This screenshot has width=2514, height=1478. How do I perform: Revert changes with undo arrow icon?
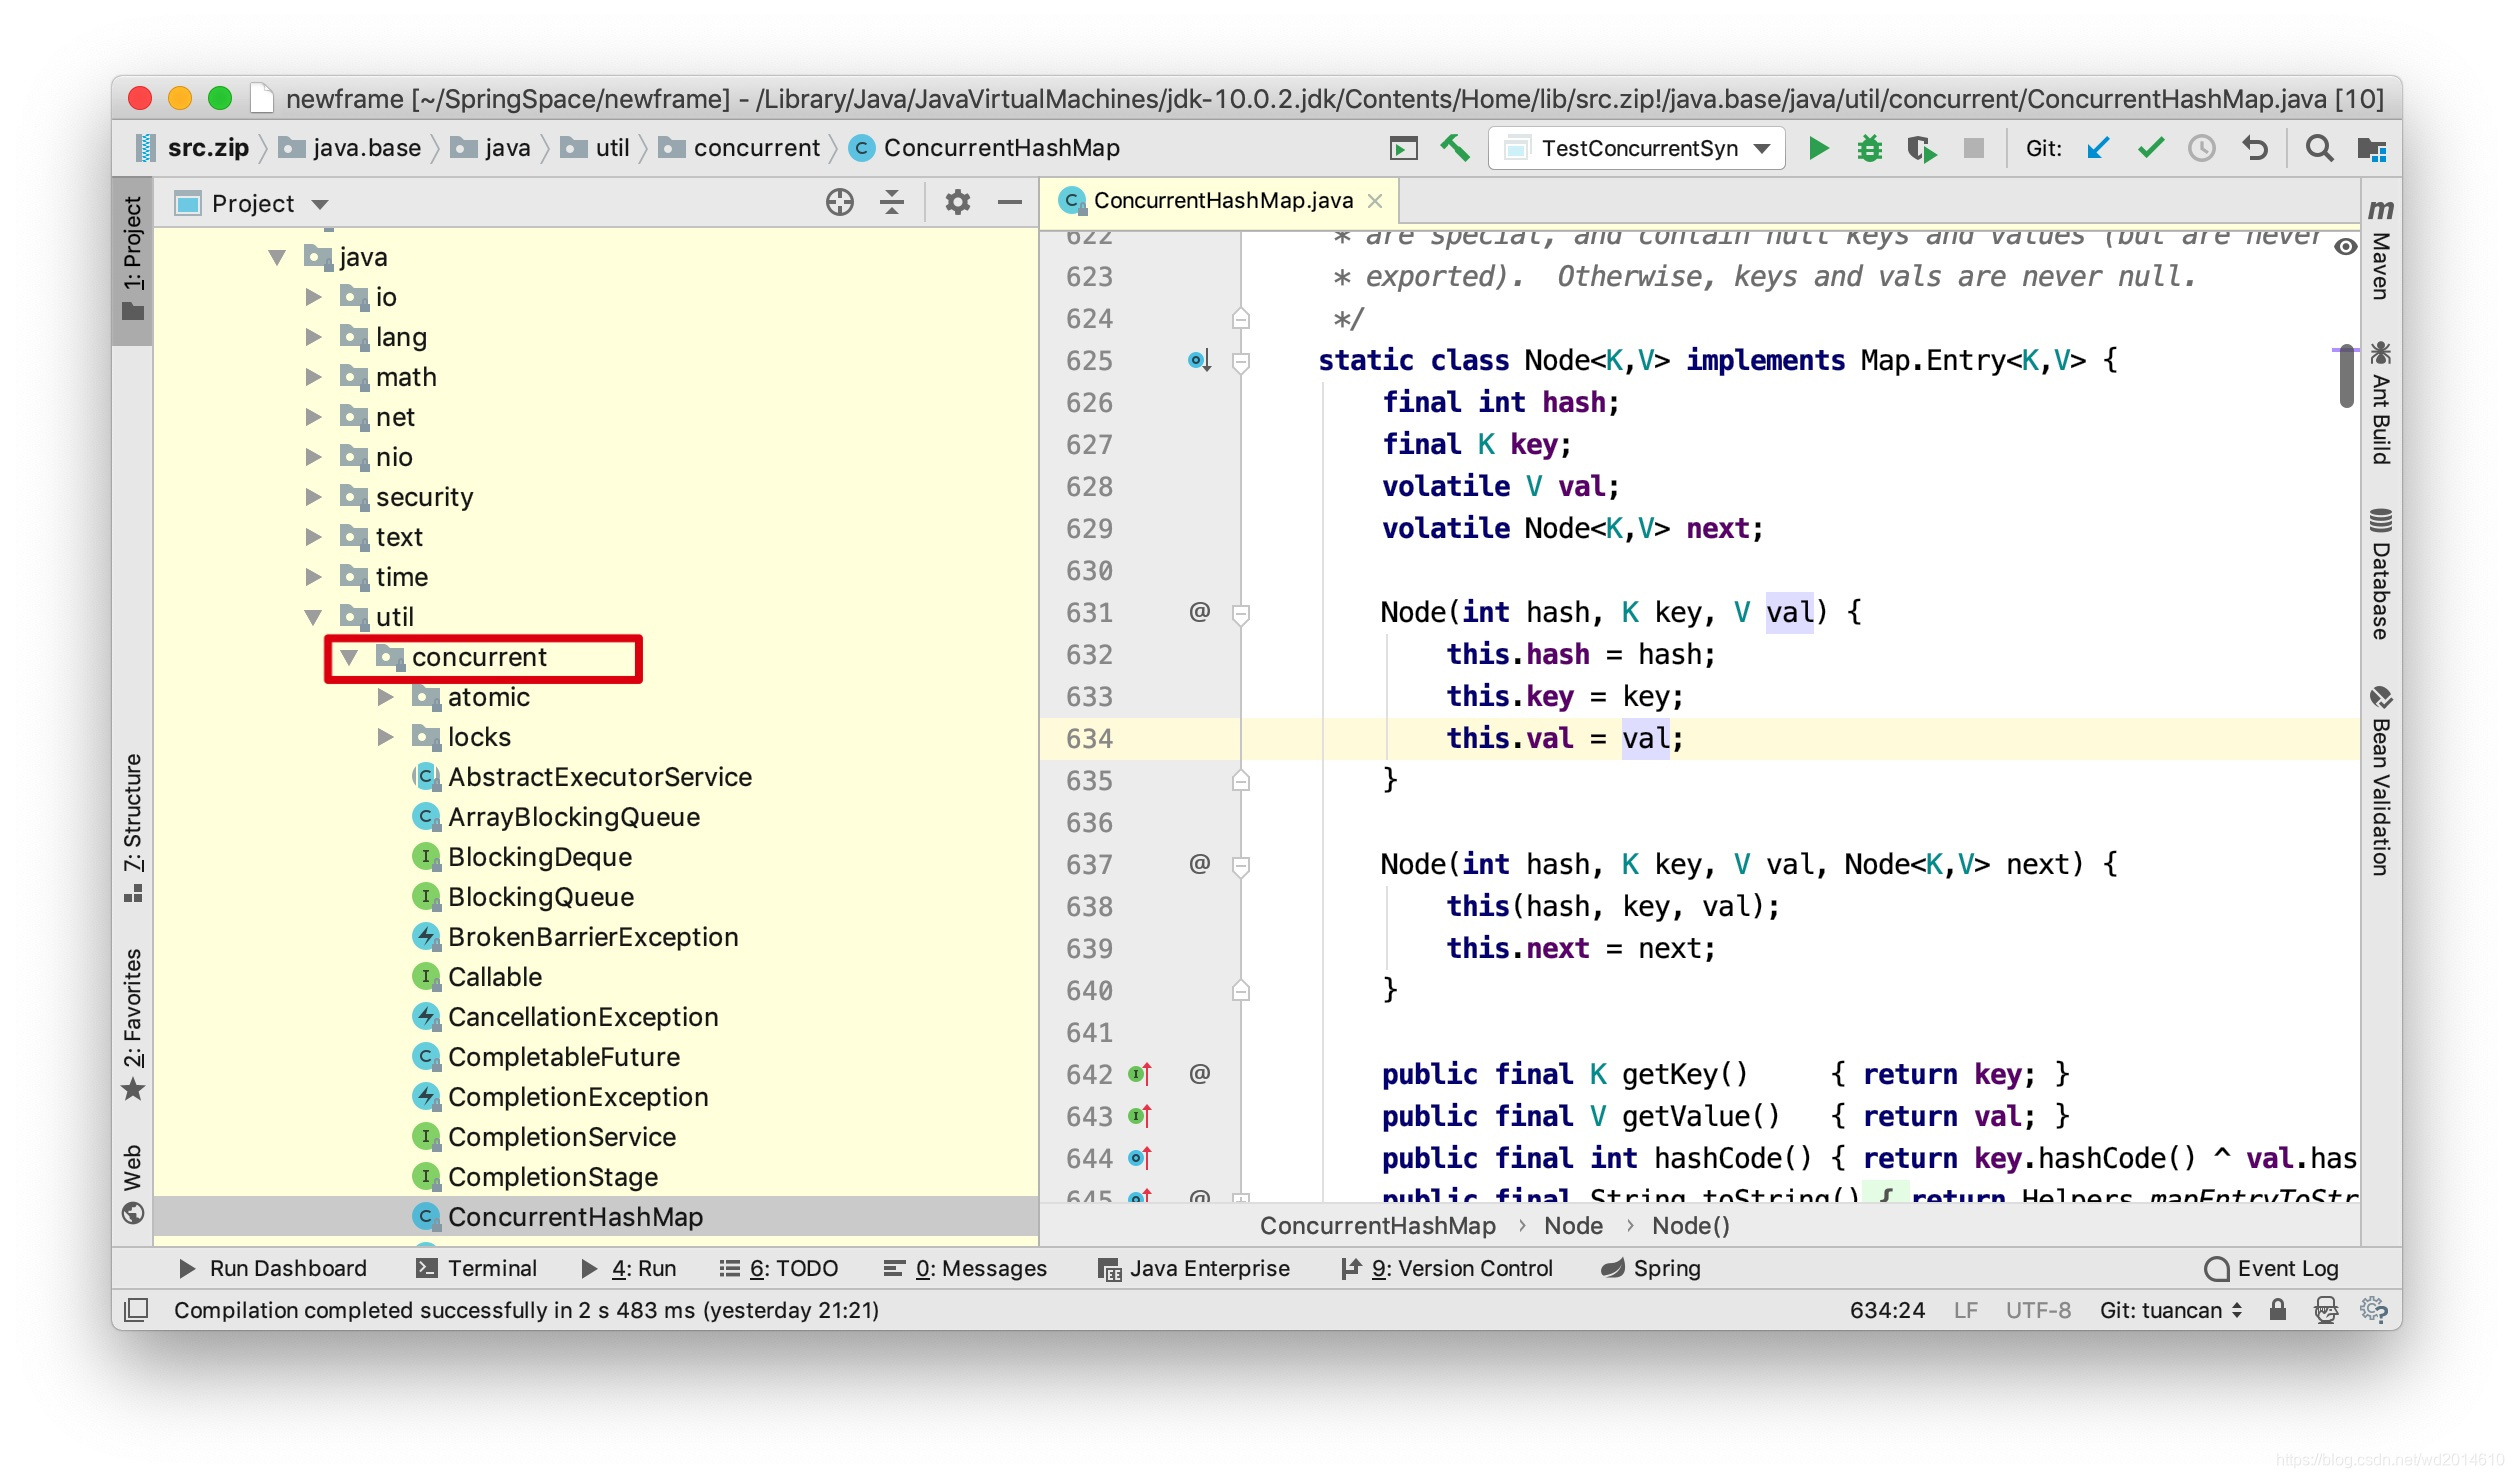click(2254, 148)
